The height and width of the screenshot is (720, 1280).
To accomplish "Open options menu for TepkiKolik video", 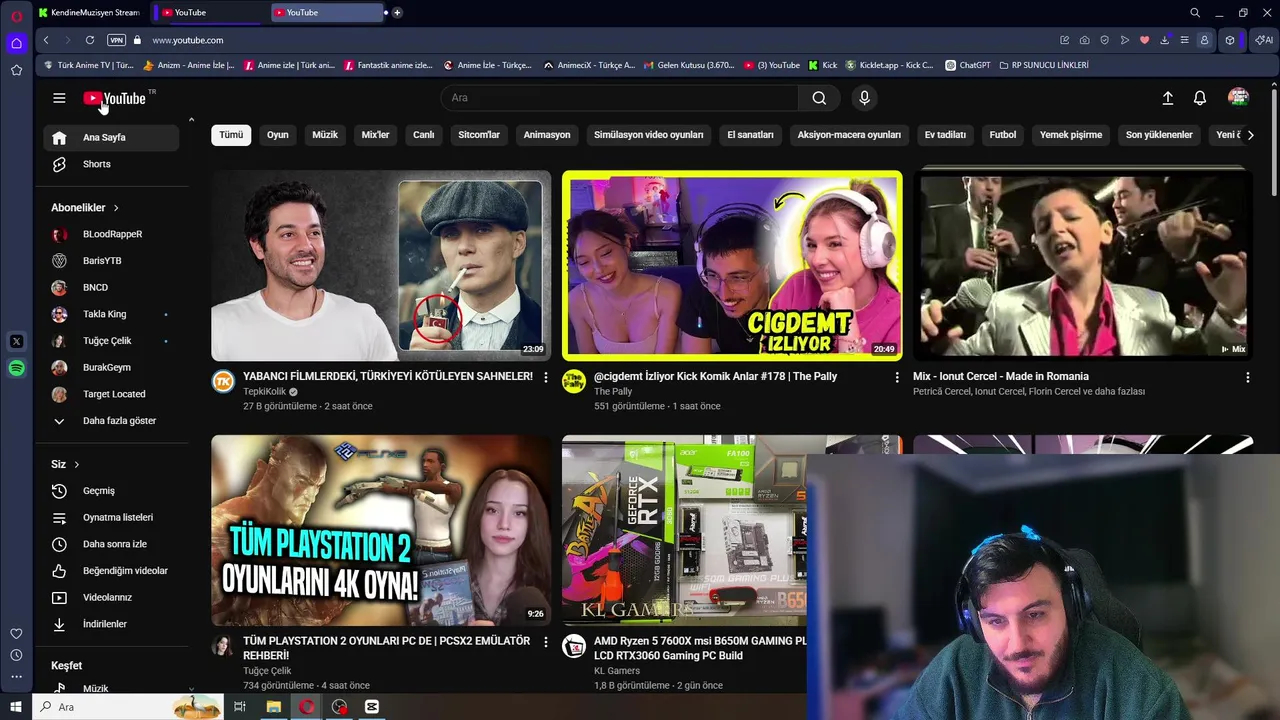I will [x=545, y=377].
